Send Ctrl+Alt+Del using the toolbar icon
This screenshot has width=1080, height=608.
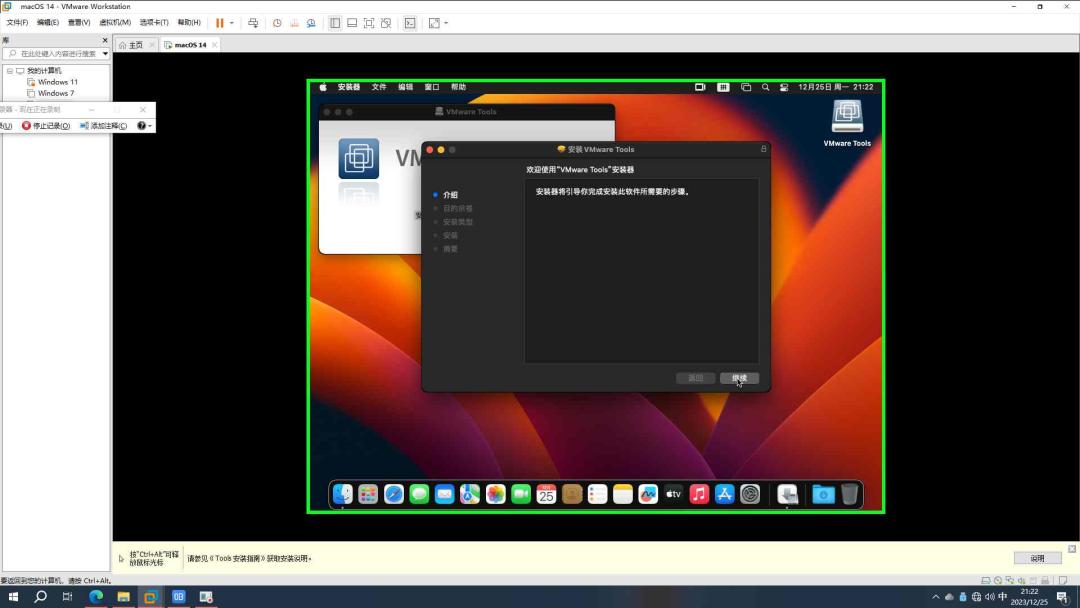pos(254,22)
